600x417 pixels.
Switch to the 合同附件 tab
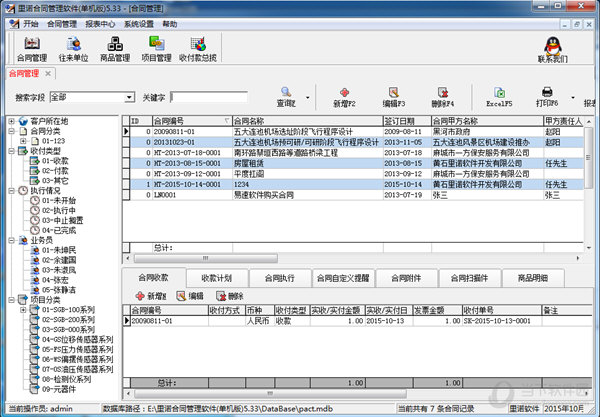[406, 277]
